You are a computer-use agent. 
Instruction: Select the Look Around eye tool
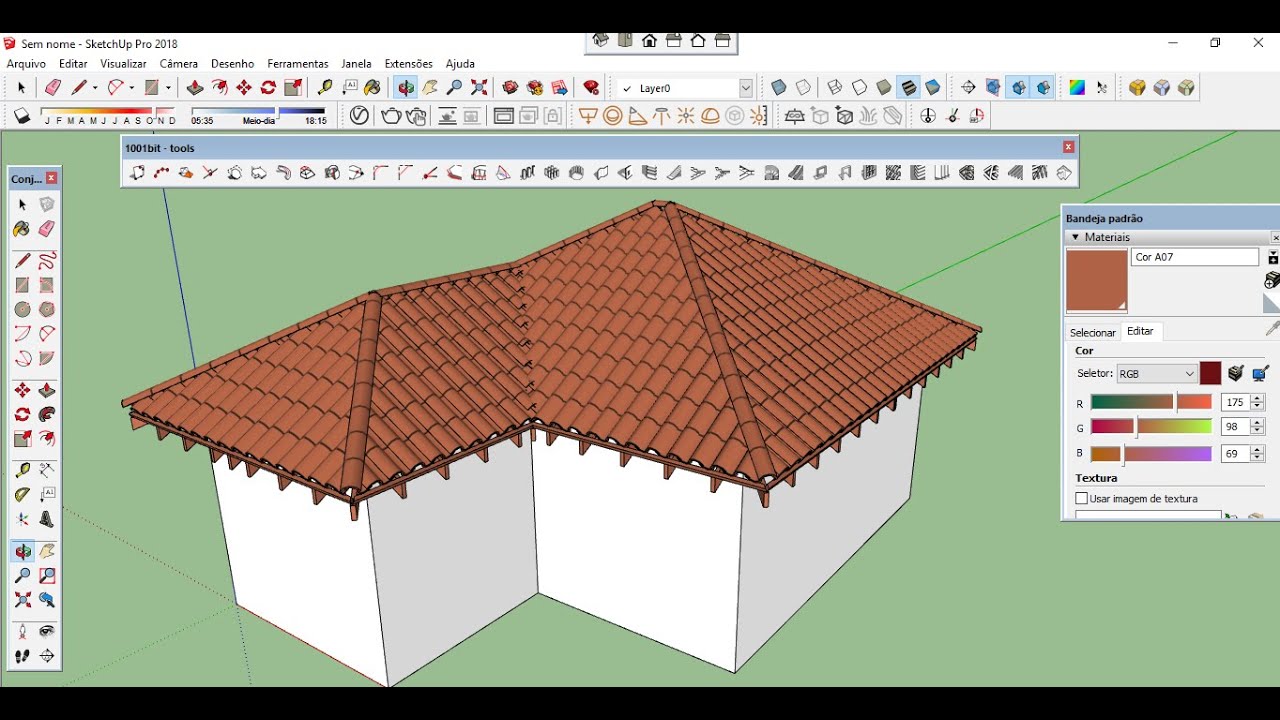click(47, 632)
